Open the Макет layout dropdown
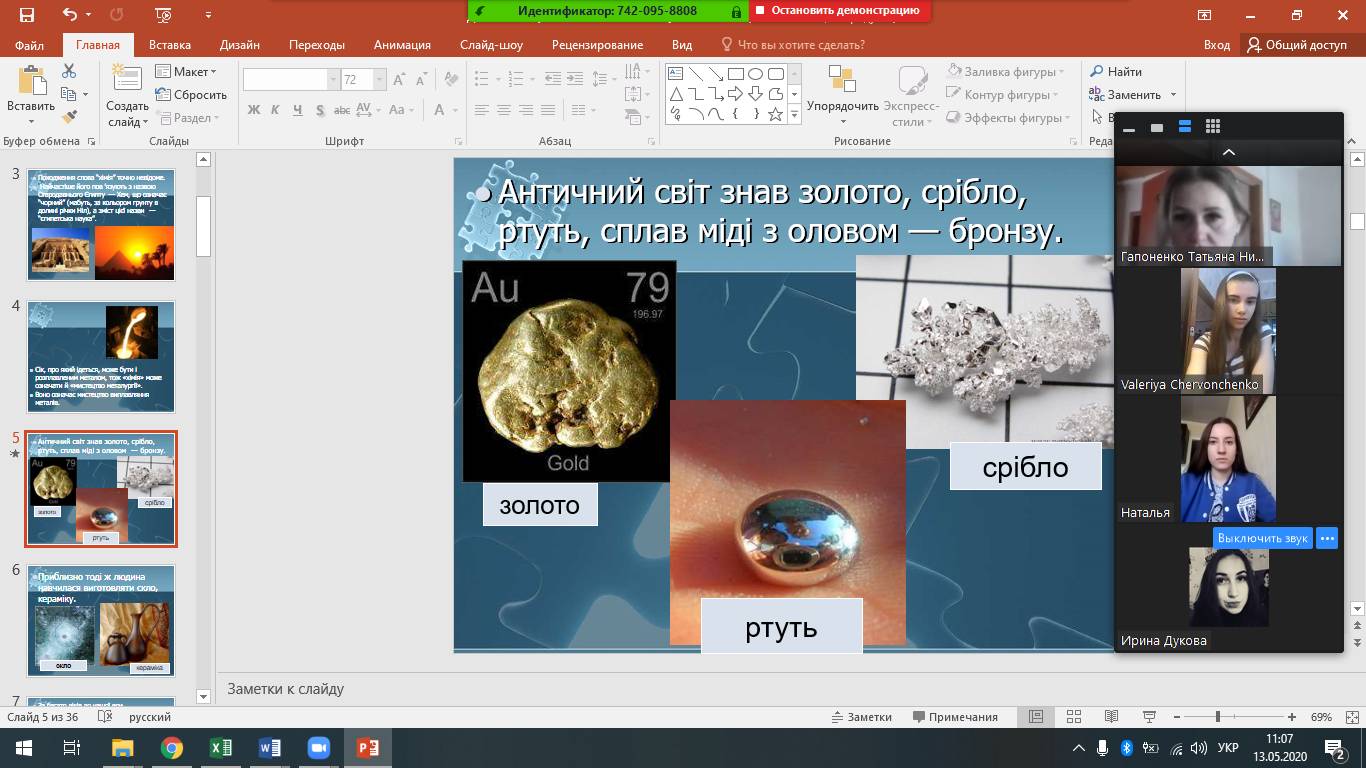Viewport: 1366px width, 768px height. coord(186,72)
